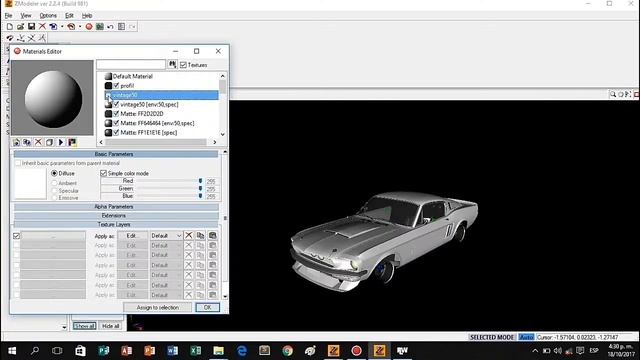640x360 pixels.
Task: Open dropdown arrow right of the import icon
Action: coord(62,27)
